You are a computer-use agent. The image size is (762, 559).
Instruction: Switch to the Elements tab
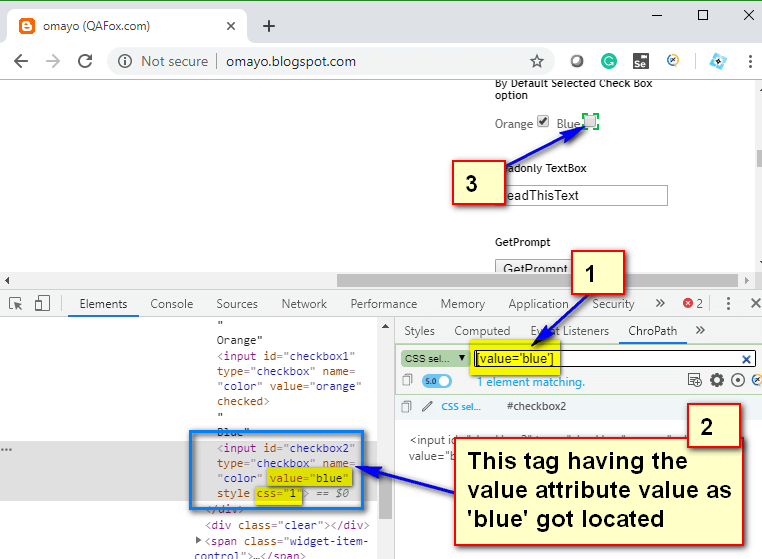point(103,304)
